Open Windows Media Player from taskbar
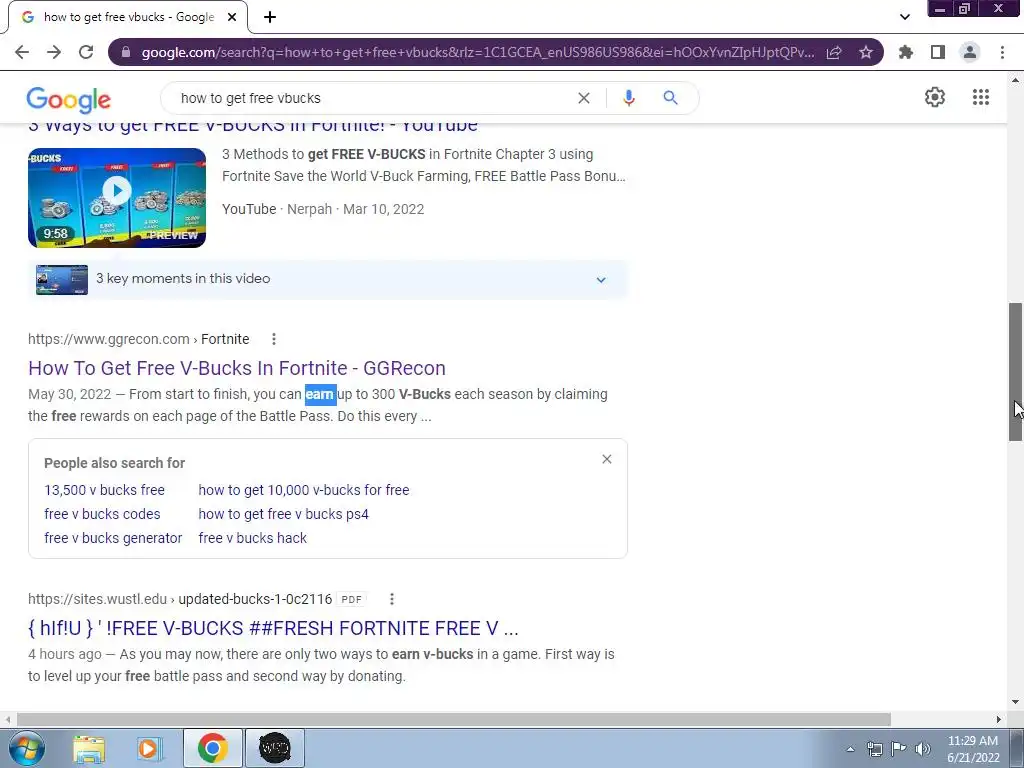The width and height of the screenshot is (1024, 768). pyautogui.click(x=149, y=748)
